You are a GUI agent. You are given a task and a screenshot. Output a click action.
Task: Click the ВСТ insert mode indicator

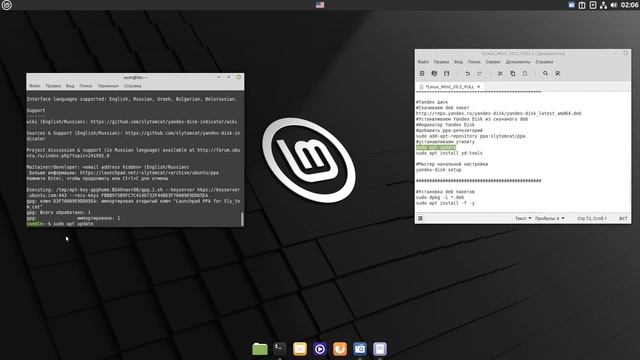point(623,218)
